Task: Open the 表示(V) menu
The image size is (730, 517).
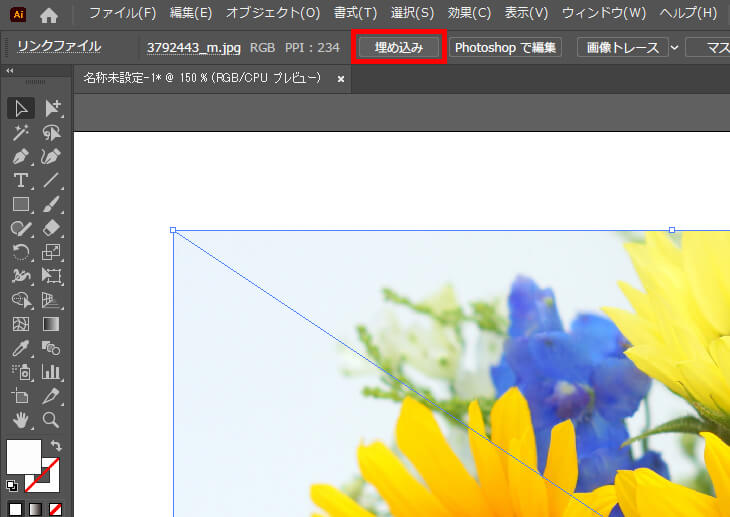Action: (527, 13)
